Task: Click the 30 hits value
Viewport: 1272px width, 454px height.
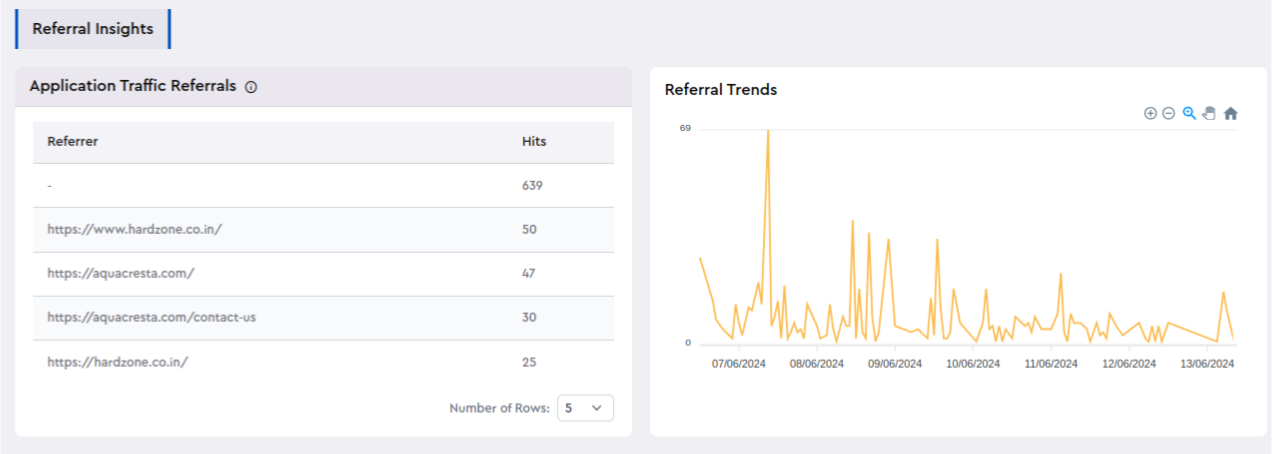Action: (x=529, y=317)
